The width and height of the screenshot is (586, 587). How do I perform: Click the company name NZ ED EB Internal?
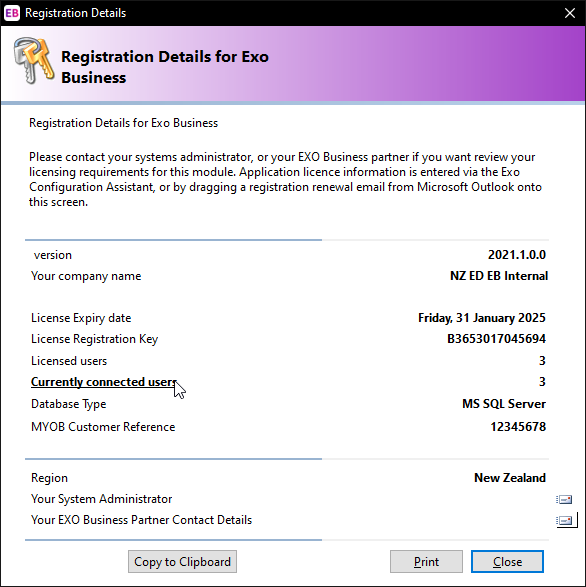(x=499, y=276)
